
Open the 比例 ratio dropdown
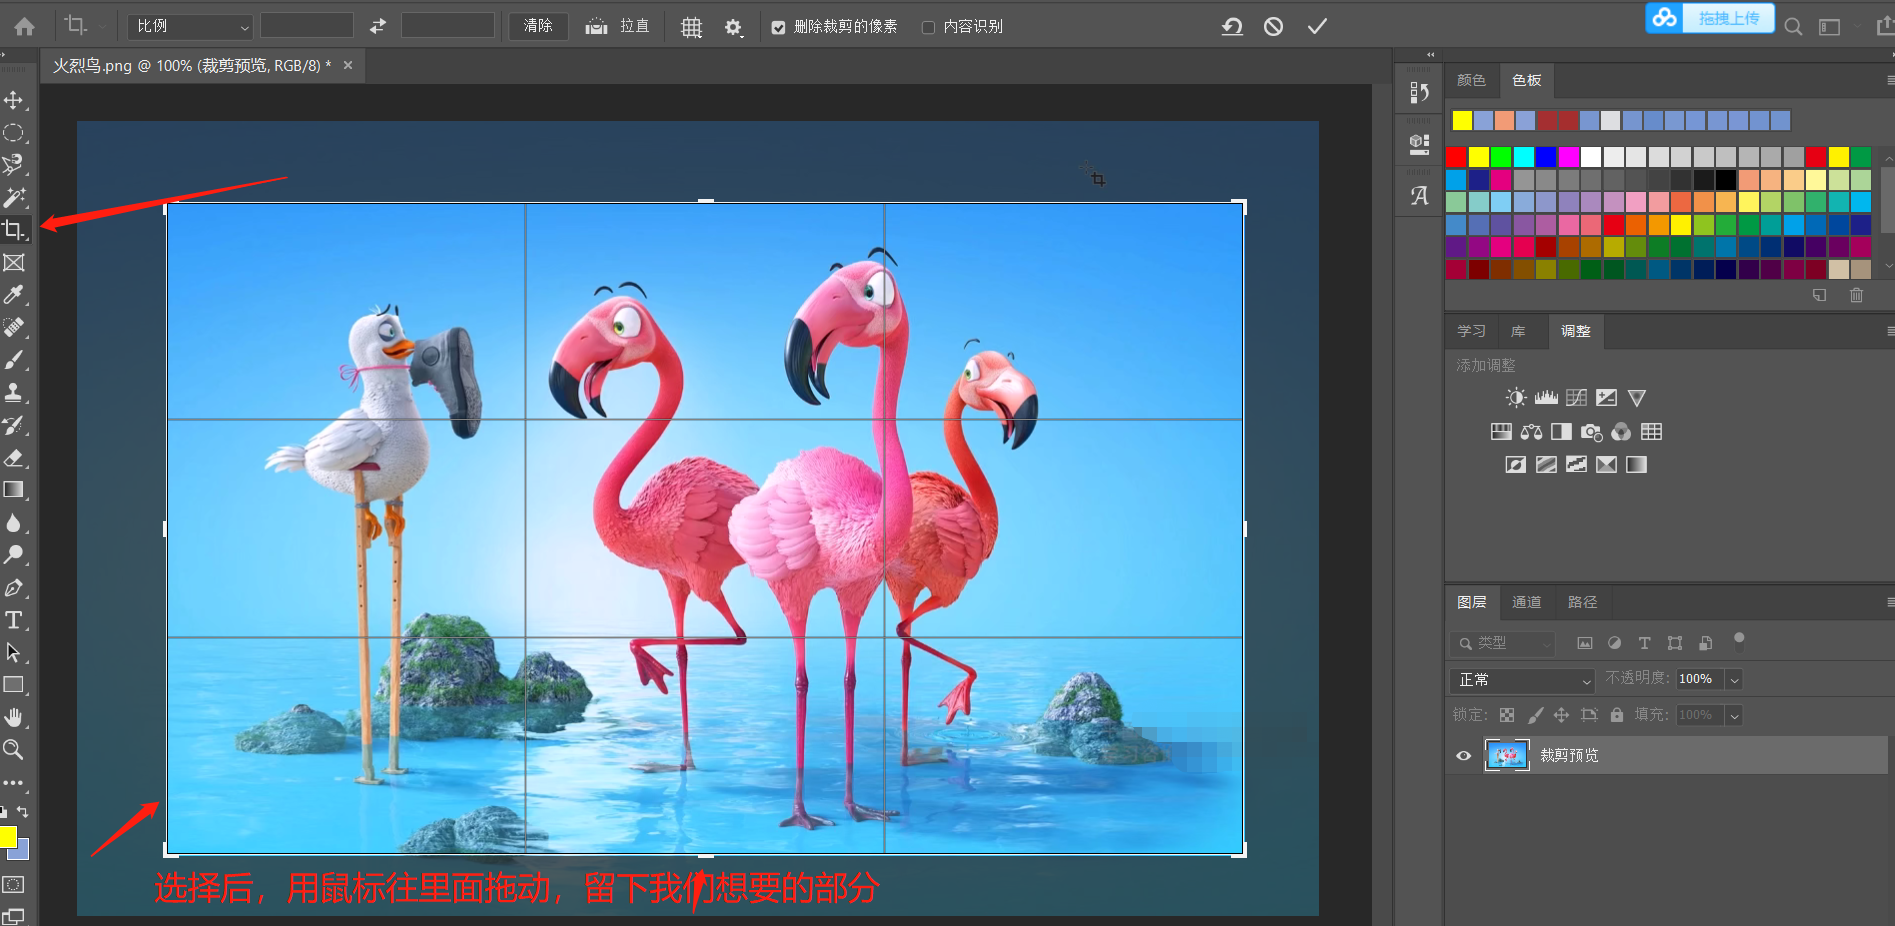191,26
